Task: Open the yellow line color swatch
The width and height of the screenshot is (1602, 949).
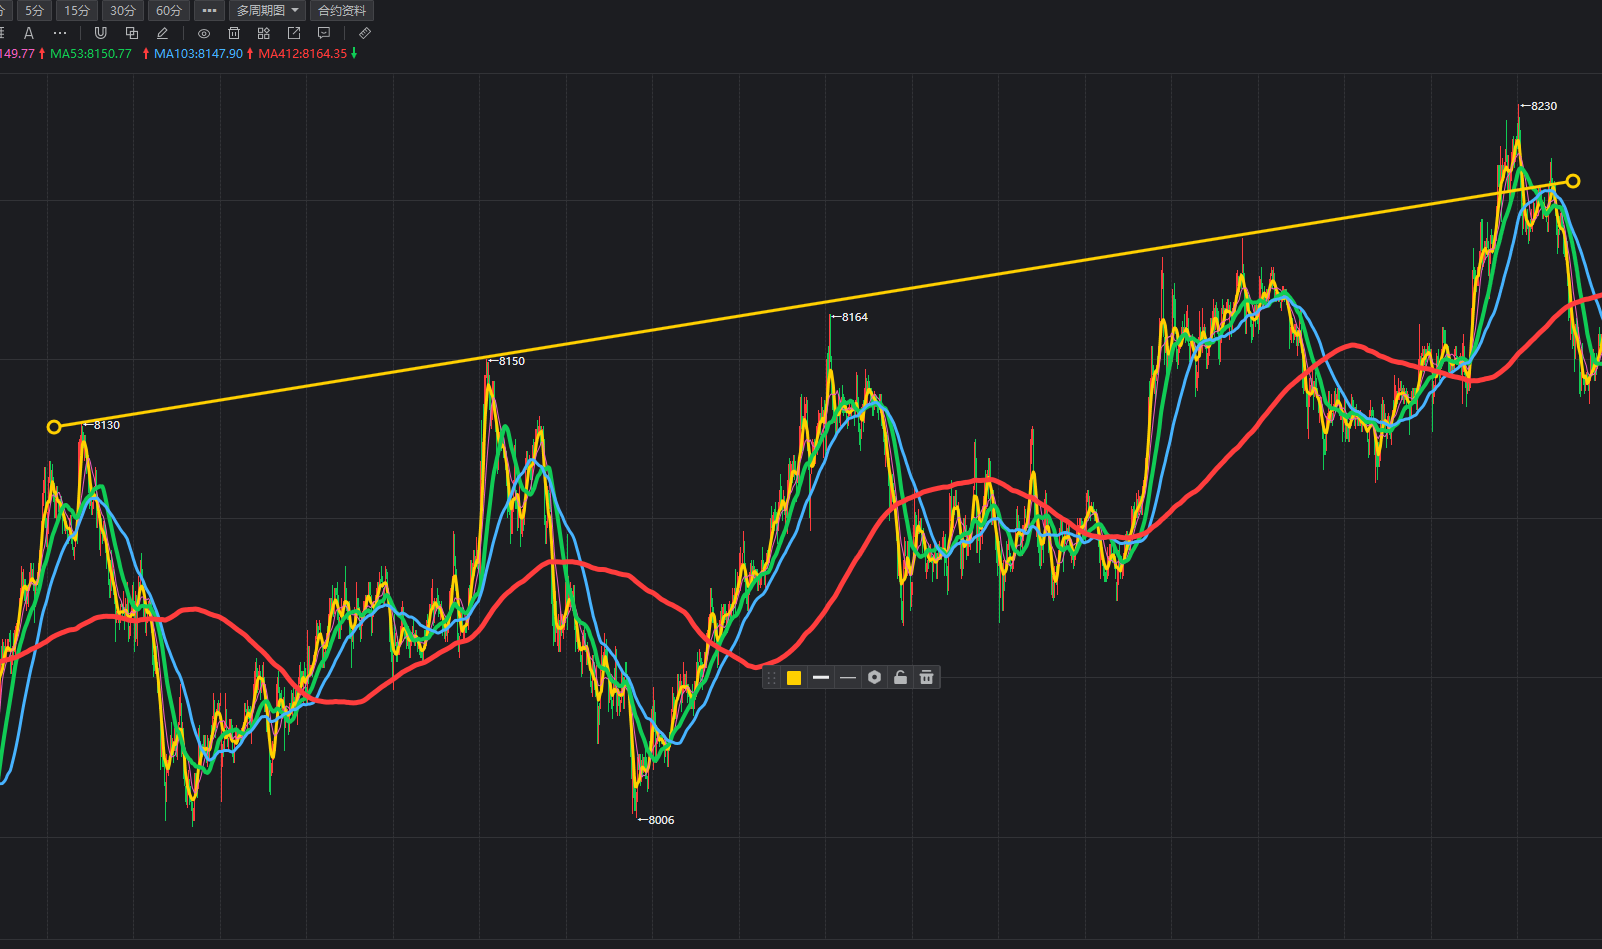Action: tap(794, 678)
